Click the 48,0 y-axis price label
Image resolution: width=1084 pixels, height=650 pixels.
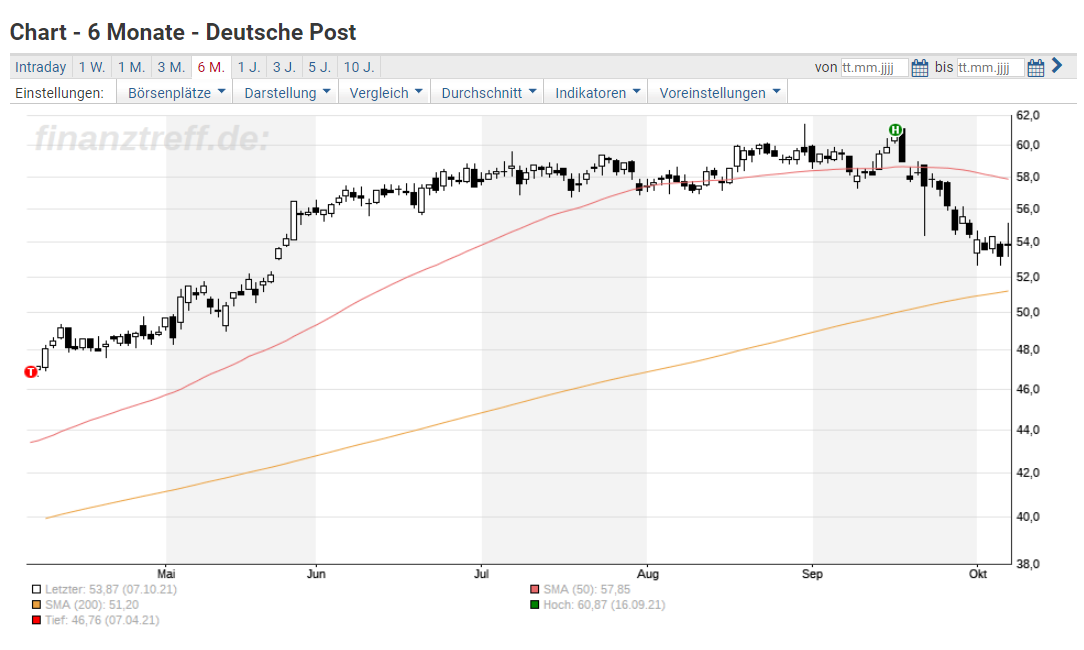coord(1028,350)
